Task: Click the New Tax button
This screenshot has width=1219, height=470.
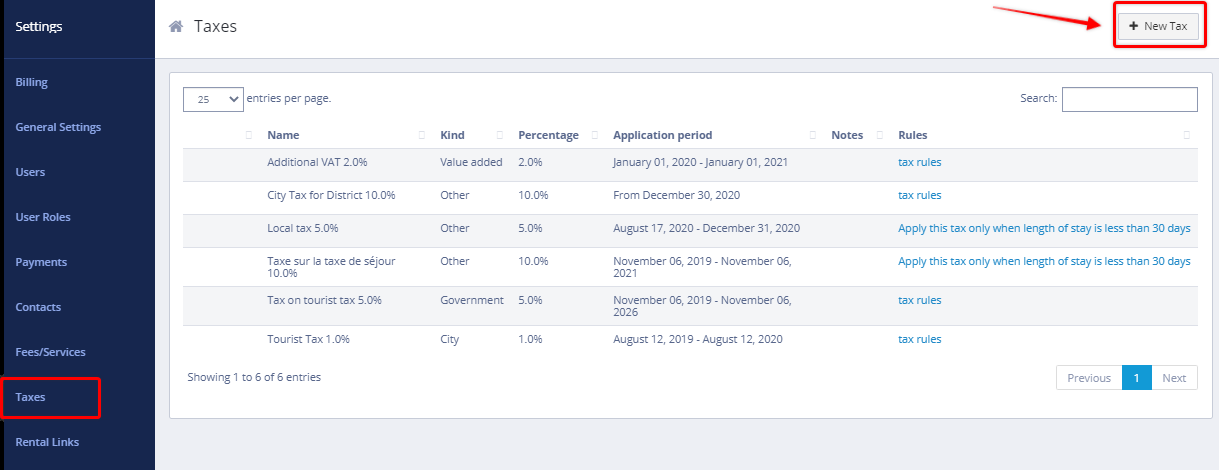Action: tap(1157, 27)
